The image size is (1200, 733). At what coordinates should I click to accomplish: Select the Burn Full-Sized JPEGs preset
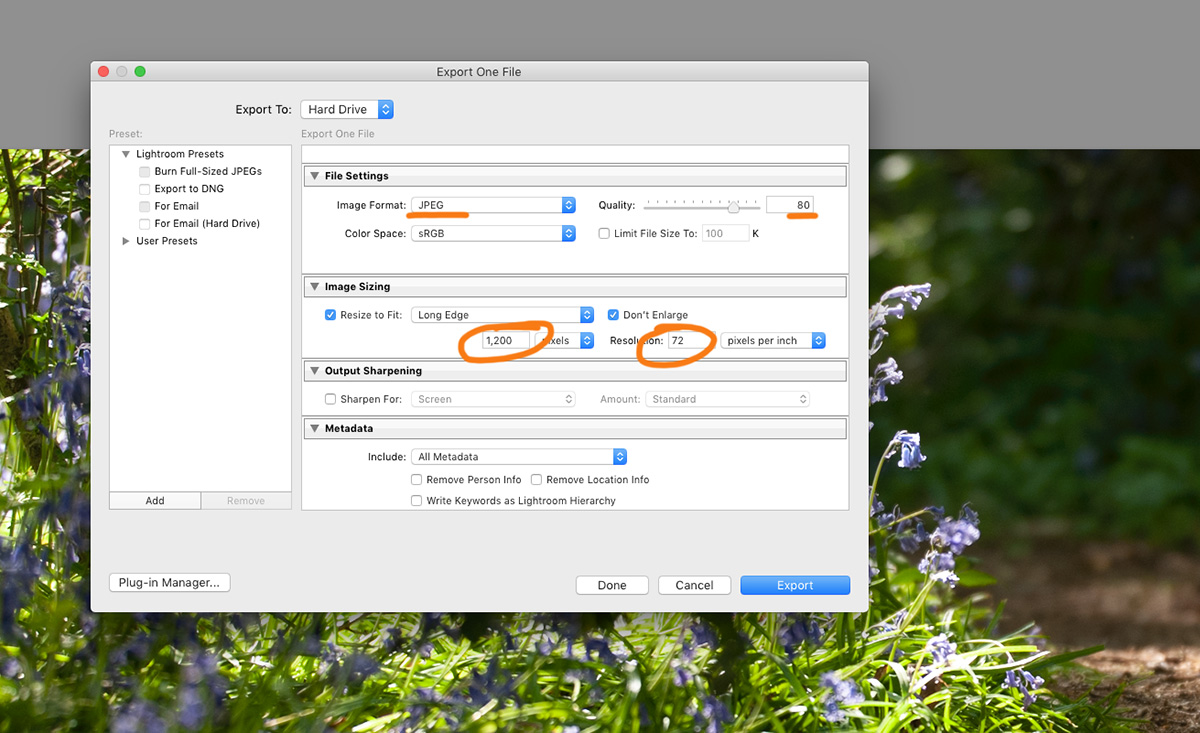[207, 172]
